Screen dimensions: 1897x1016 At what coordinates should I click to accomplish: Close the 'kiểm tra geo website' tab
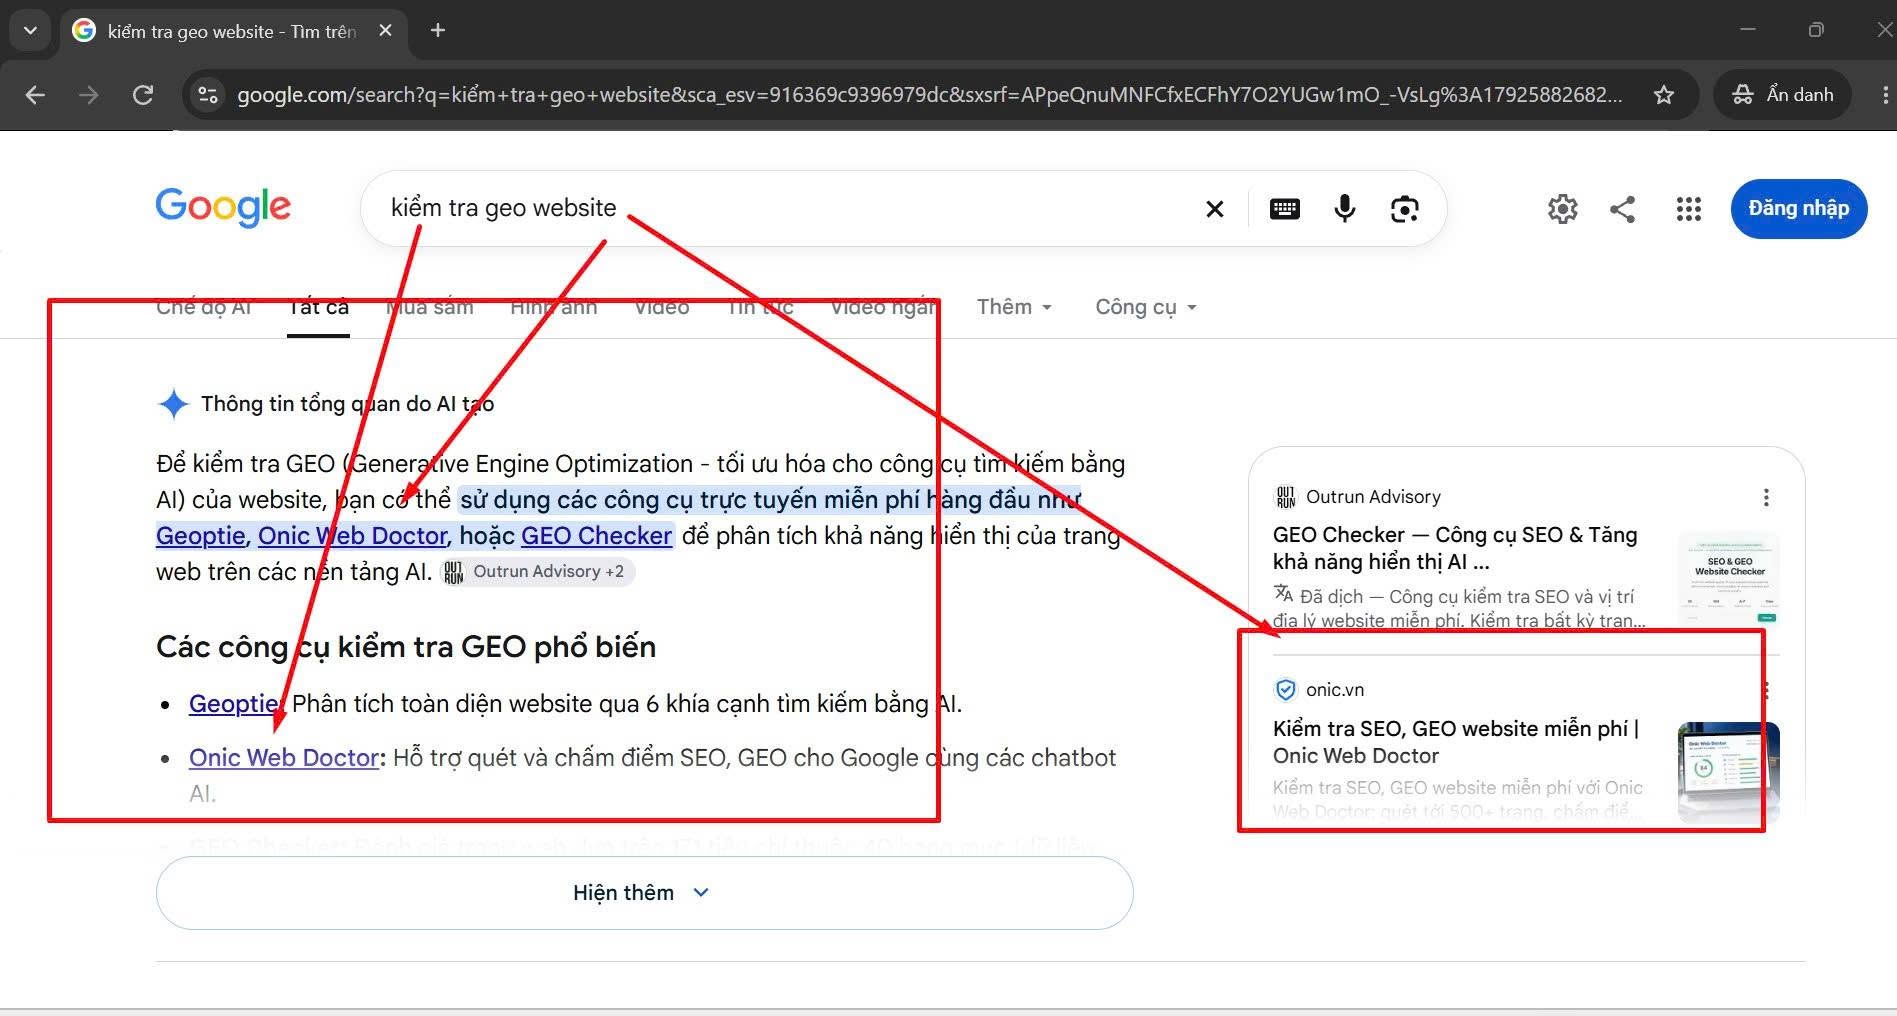point(385,31)
